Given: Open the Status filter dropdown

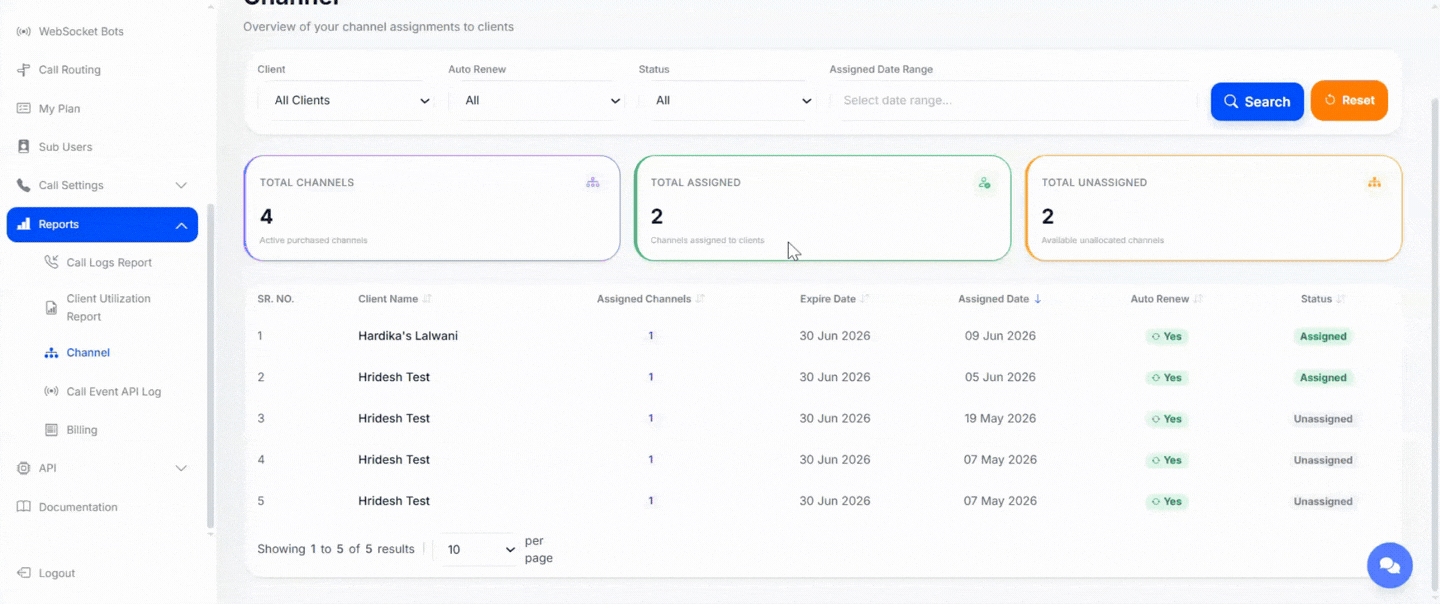Looking at the screenshot, I should [x=727, y=101].
